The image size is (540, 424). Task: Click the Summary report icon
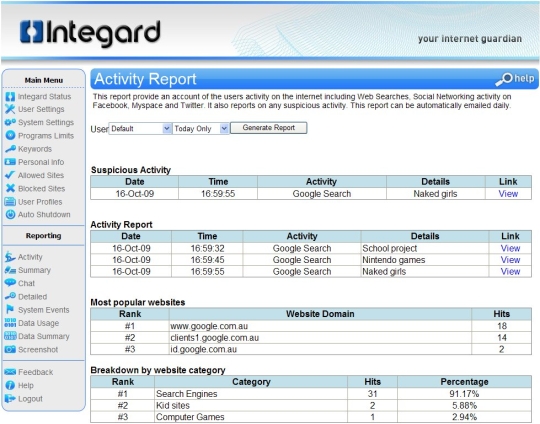pos(10,270)
